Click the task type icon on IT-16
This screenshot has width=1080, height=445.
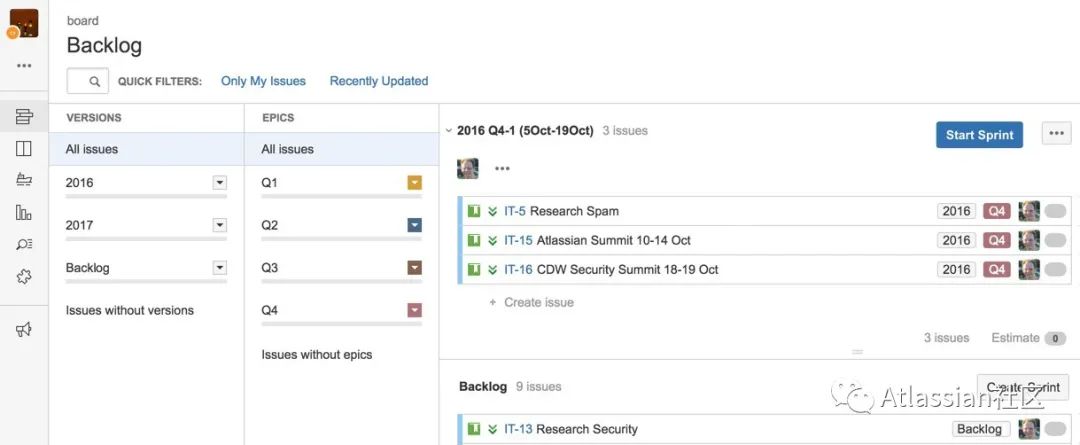click(x=474, y=269)
